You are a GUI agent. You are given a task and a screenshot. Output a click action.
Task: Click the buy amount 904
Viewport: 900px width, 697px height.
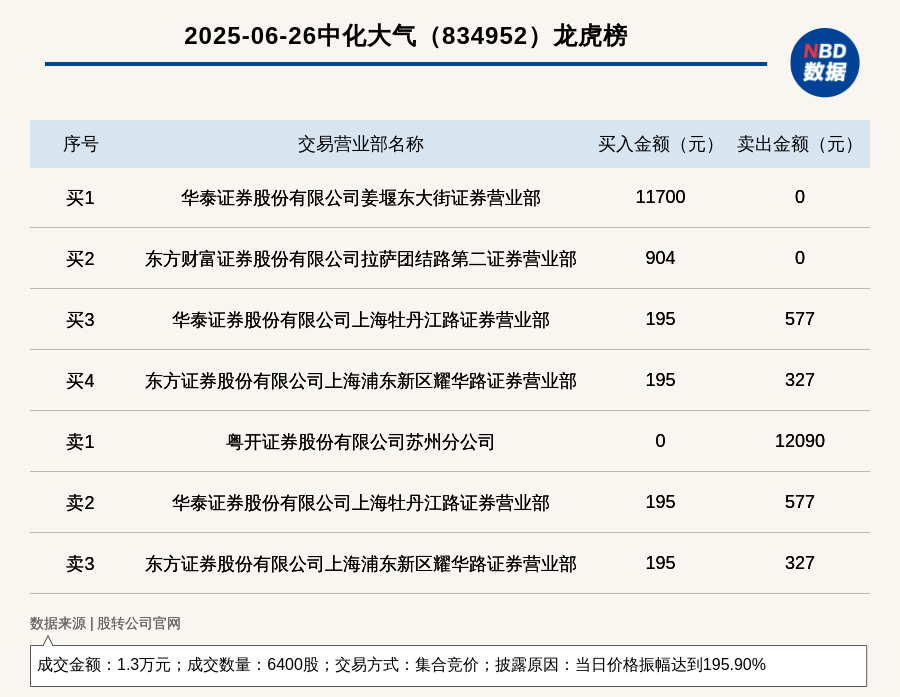[x=660, y=258]
